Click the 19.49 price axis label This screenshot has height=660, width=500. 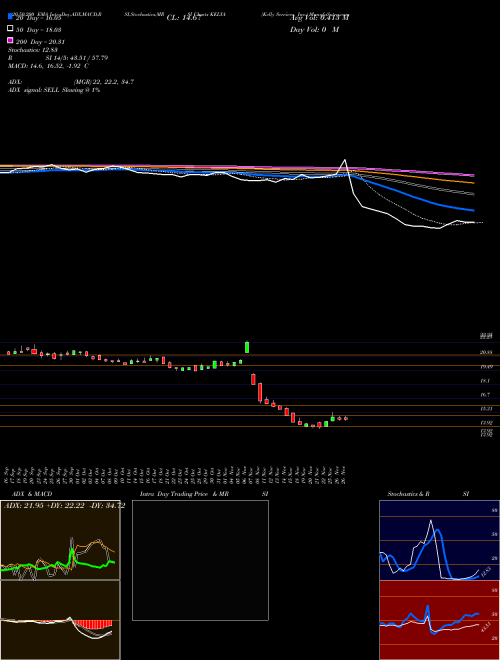(x=486, y=367)
